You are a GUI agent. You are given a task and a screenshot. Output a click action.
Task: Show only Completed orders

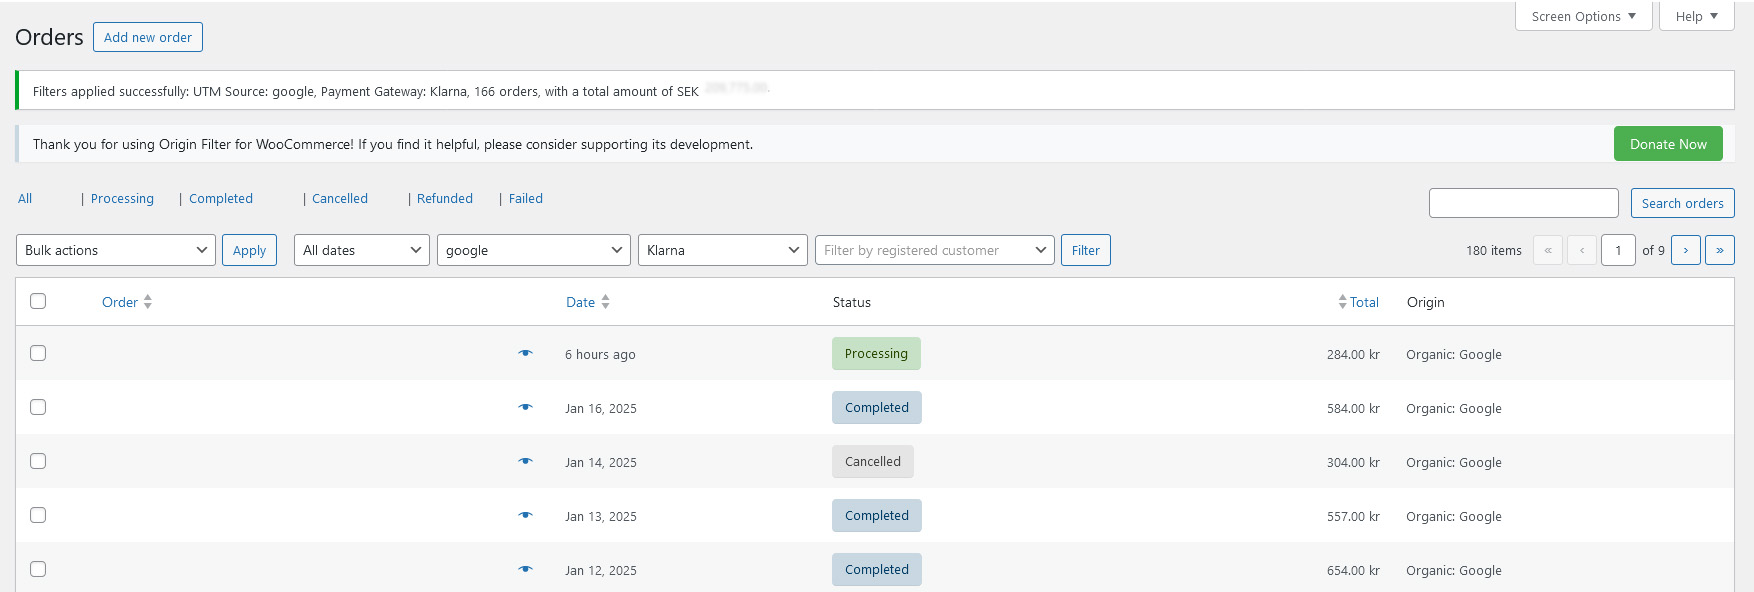tap(221, 198)
